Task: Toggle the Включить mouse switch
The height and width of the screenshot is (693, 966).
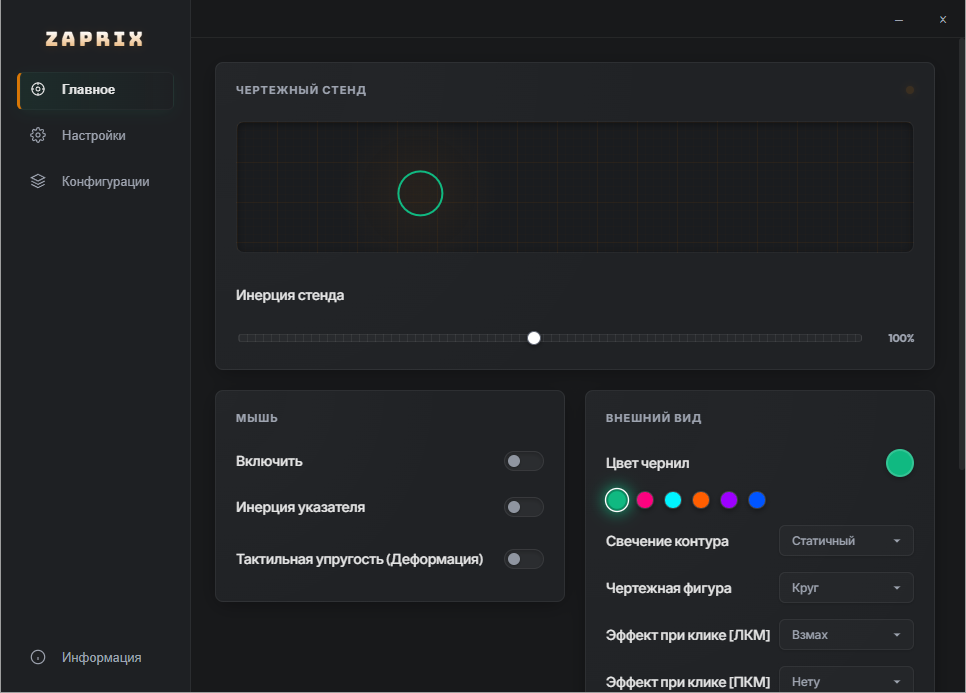Action: pyautogui.click(x=524, y=461)
